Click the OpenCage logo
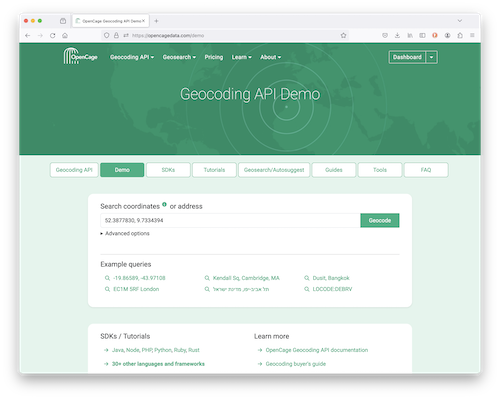Image resolution: width=500 pixels, height=399 pixels. 80,56
